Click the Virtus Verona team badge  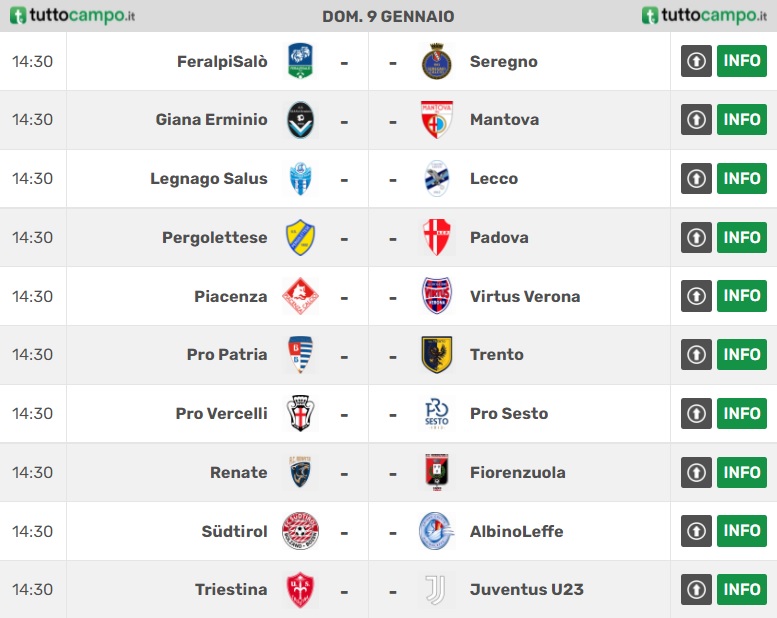point(437,296)
